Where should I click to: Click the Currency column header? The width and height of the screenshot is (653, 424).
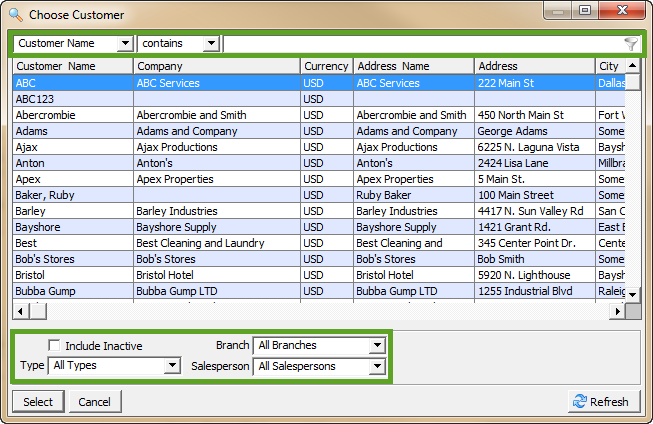click(326, 66)
